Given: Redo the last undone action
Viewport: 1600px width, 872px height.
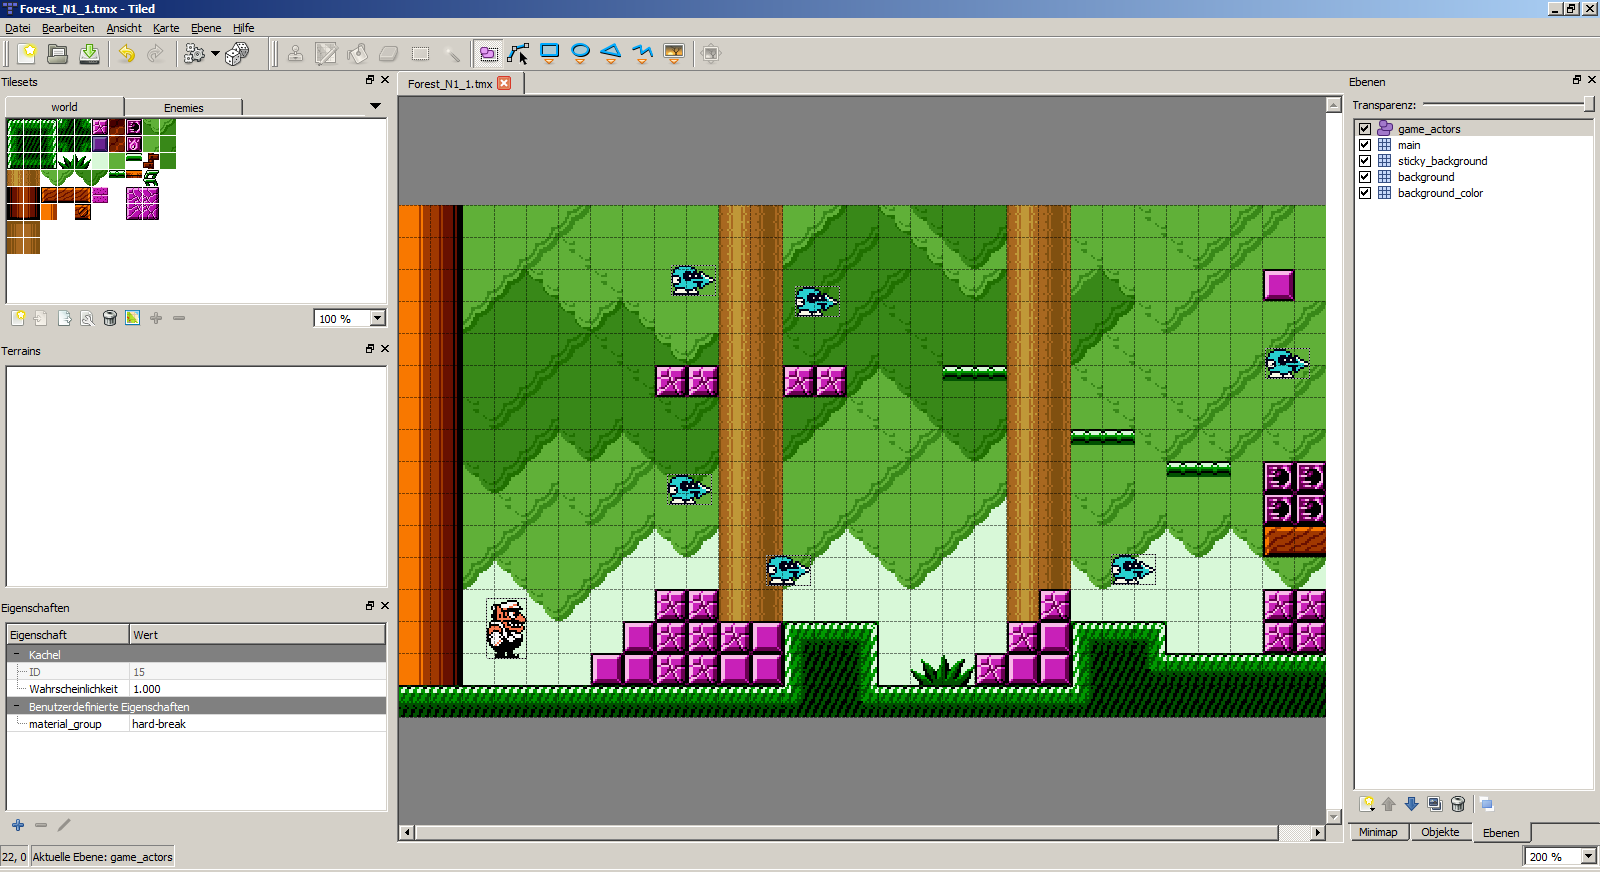Looking at the screenshot, I should (x=156, y=53).
